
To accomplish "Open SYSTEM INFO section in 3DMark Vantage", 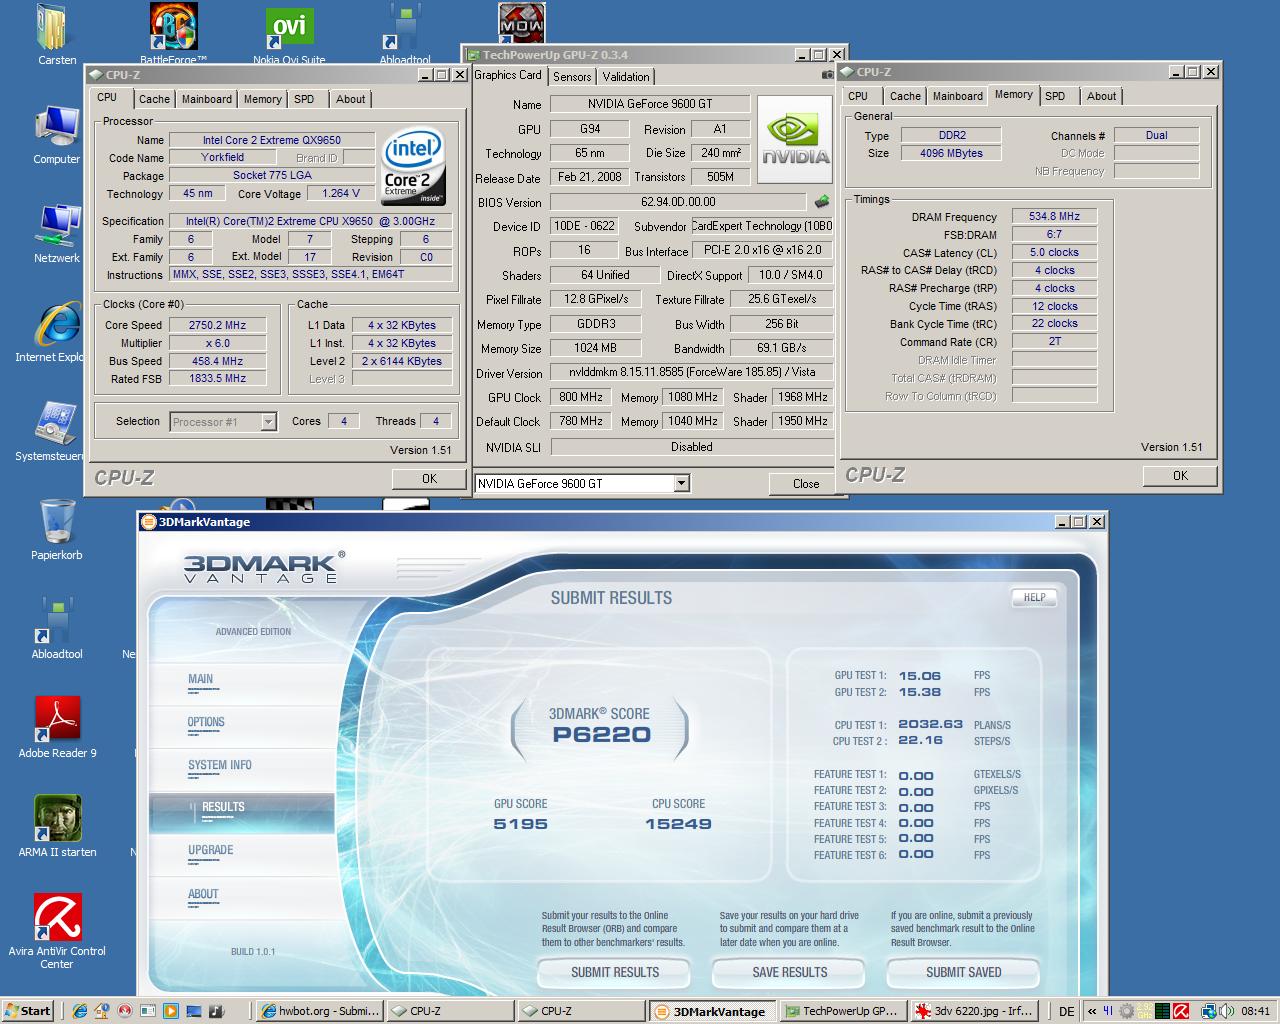I will pyautogui.click(x=220, y=765).
